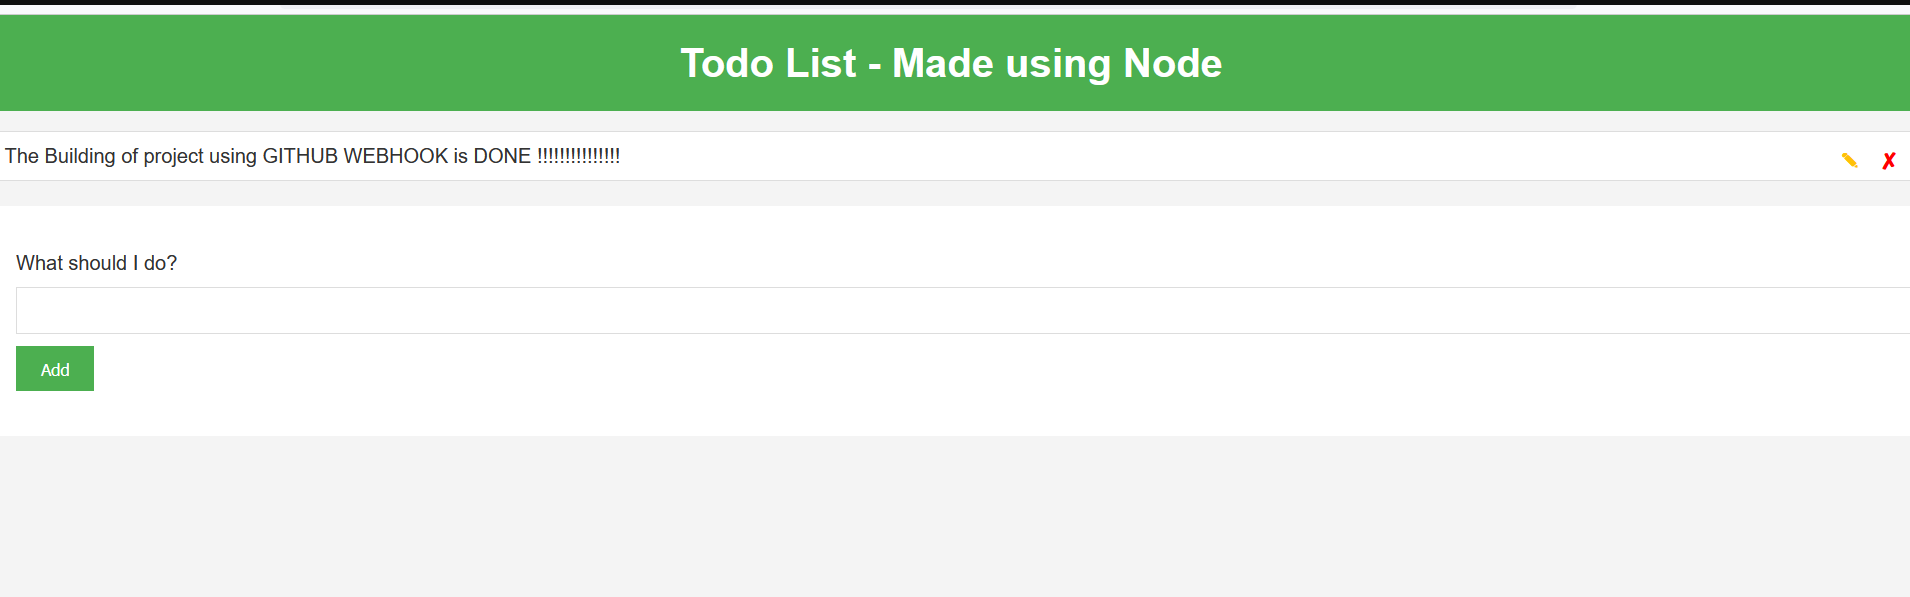Screen dimensions: 1910x597
Task: Click the GITHUB WEBHOOK todo item text
Action: coord(312,156)
